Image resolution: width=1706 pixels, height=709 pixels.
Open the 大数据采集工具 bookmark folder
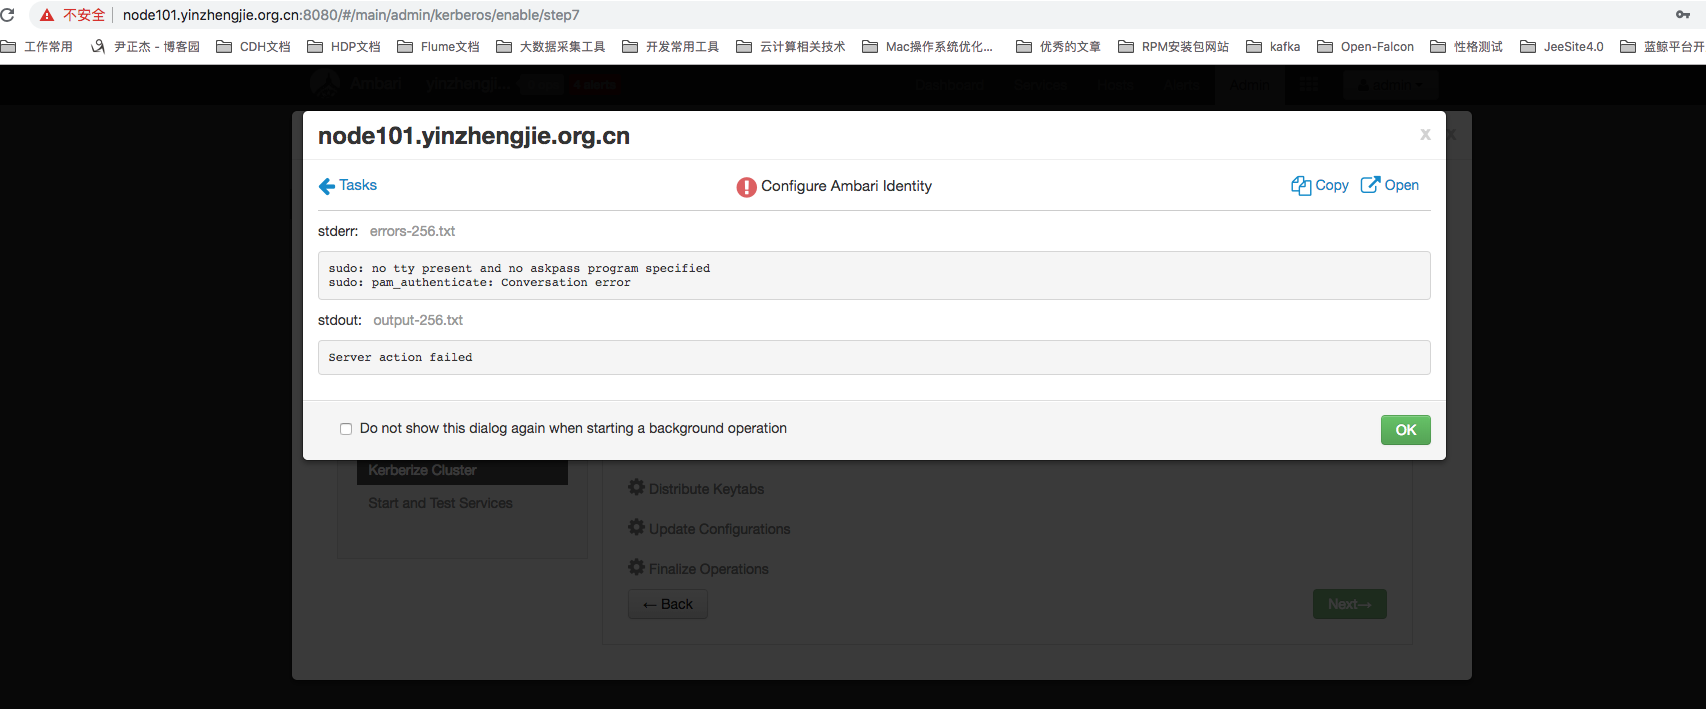pyautogui.click(x=551, y=47)
